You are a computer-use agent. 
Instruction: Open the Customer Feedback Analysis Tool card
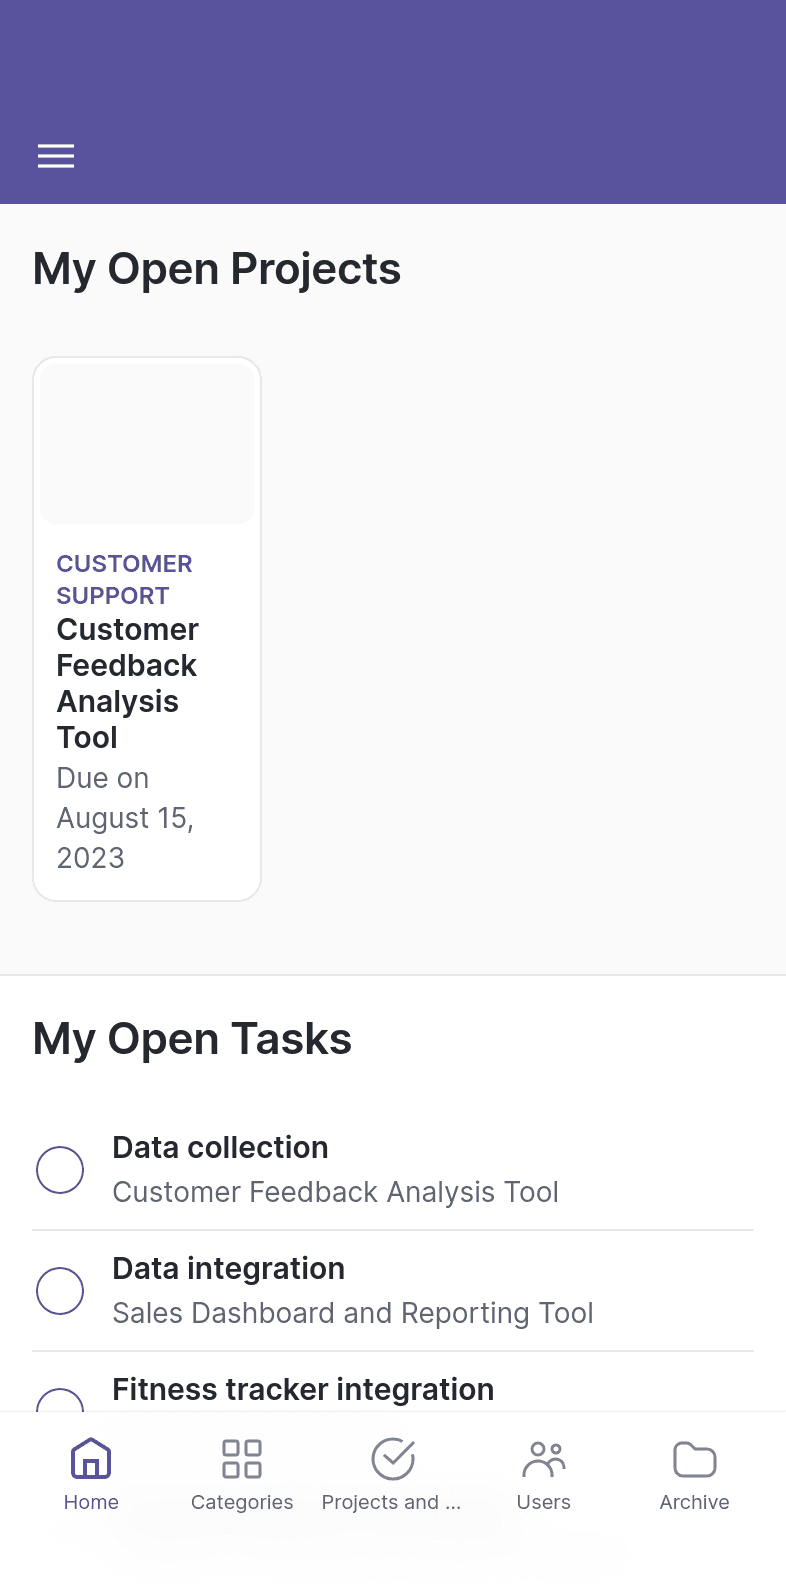[147, 629]
